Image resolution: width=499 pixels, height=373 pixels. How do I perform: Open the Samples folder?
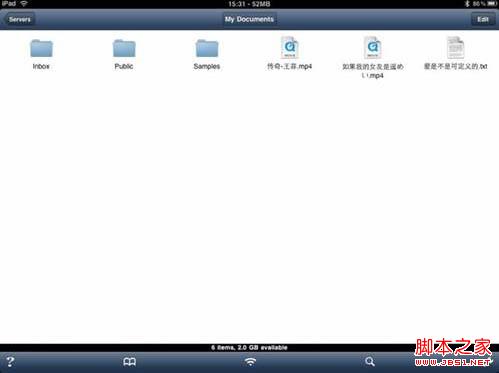[207, 48]
